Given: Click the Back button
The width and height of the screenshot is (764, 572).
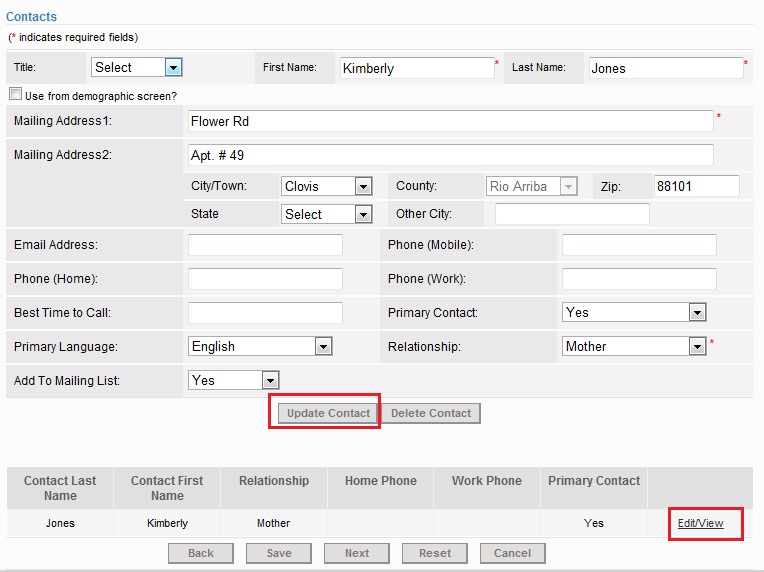Looking at the screenshot, I should click(201, 553).
